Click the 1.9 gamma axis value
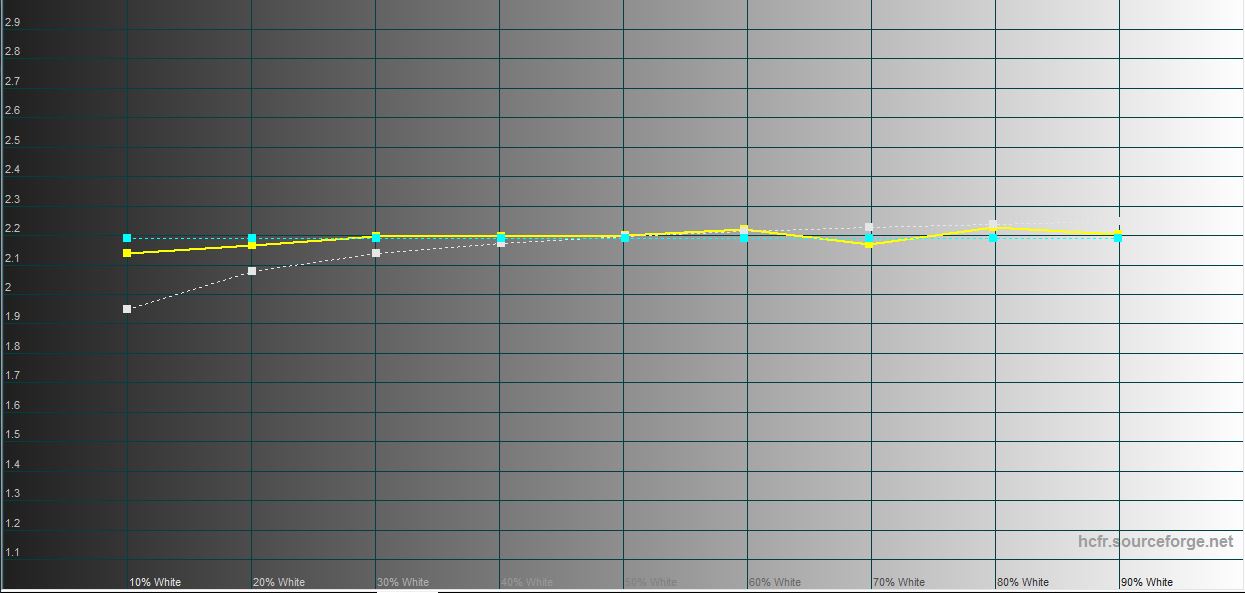 coord(12,317)
